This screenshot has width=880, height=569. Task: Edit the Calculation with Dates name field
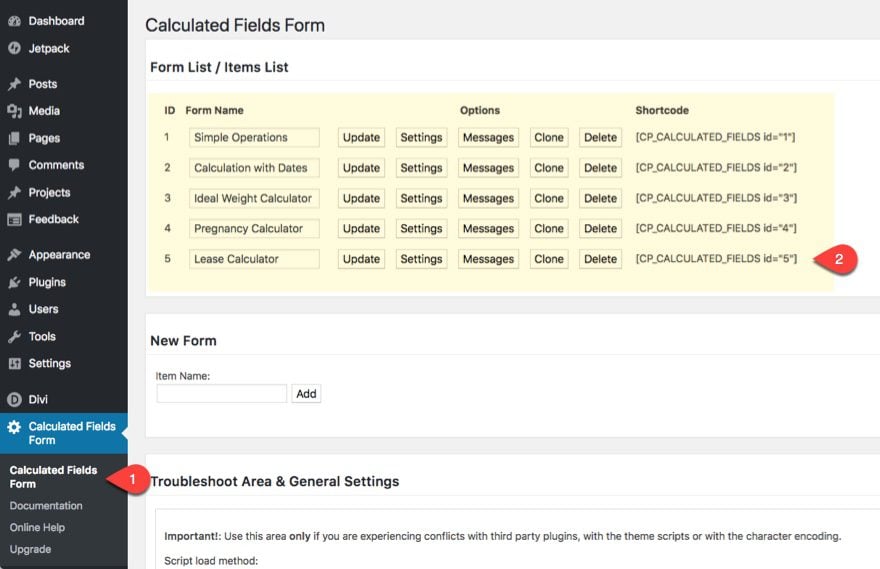point(254,168)
